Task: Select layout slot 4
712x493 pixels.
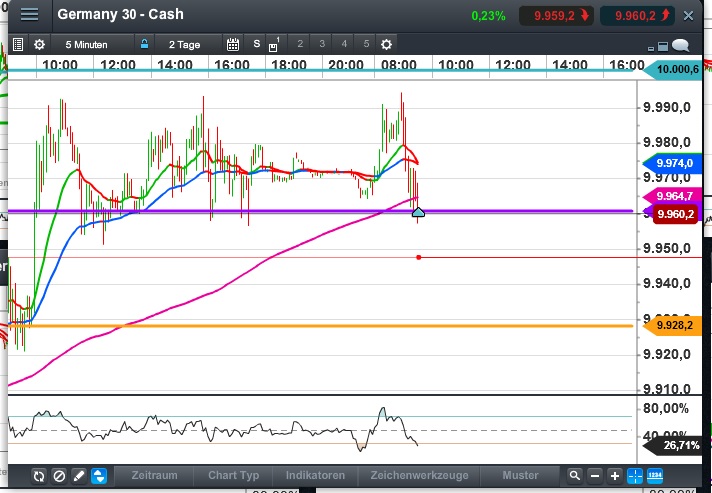Action: click(344, 44)
